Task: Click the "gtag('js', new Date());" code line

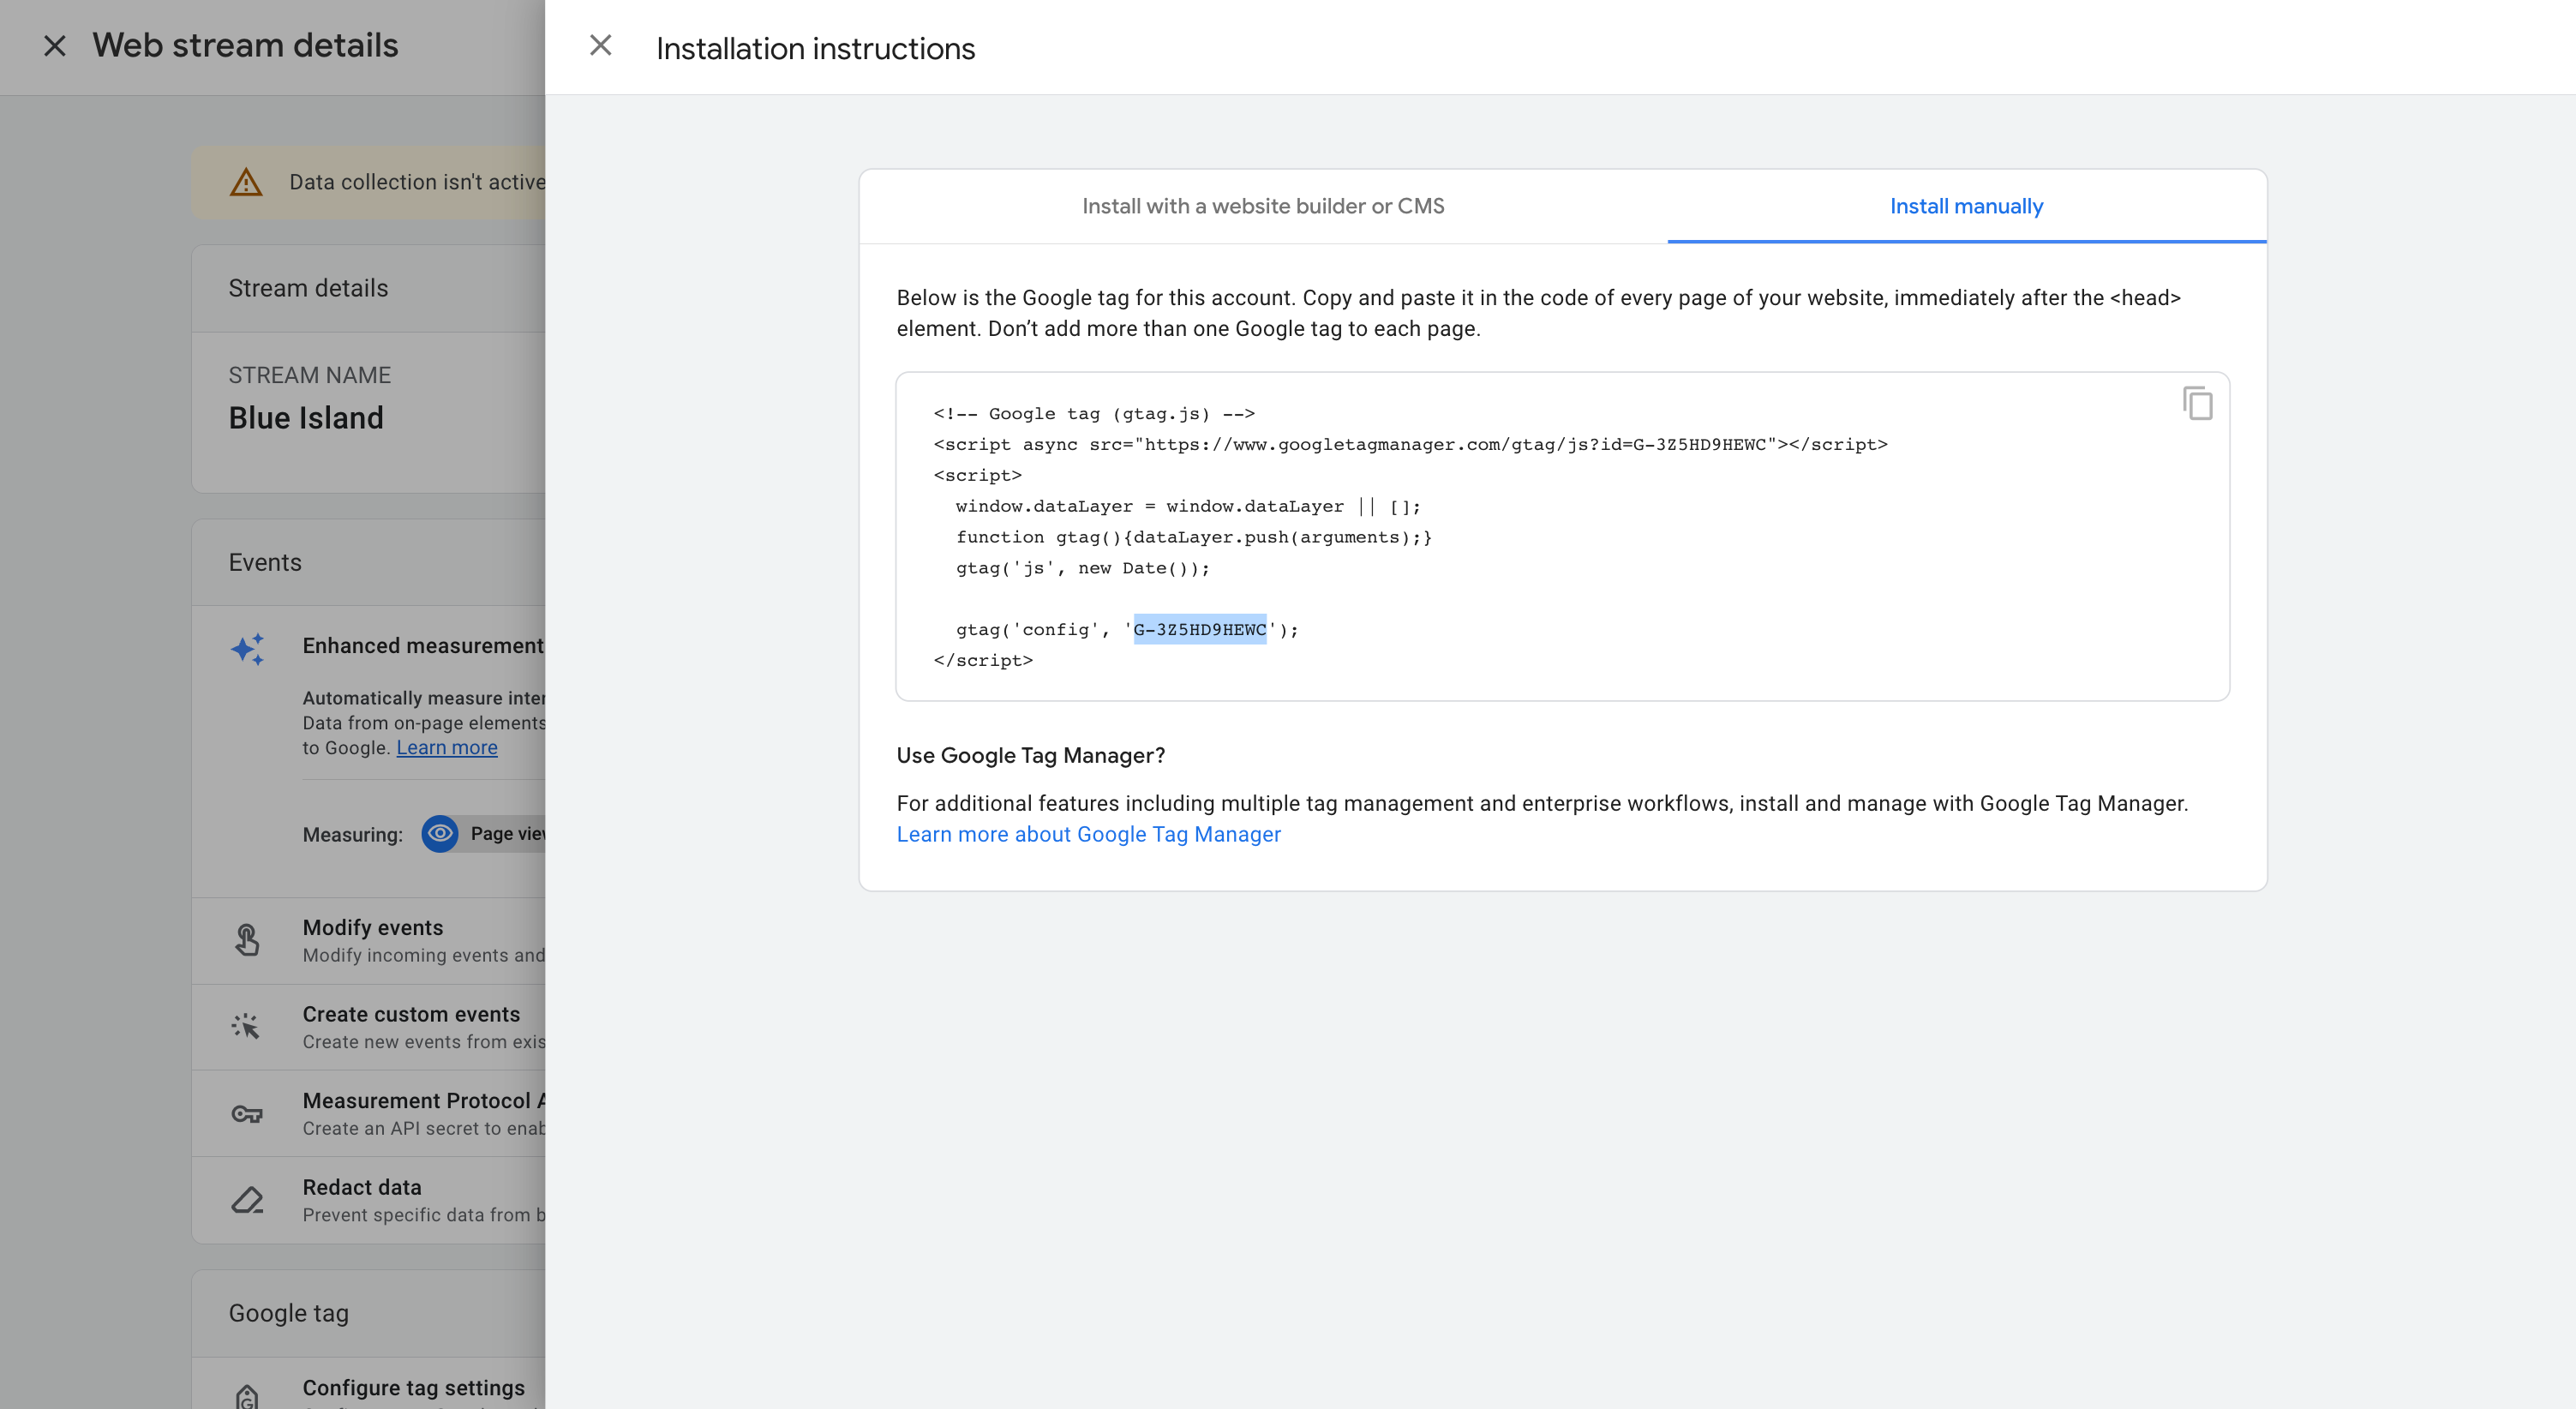Action: (1082, 568)
